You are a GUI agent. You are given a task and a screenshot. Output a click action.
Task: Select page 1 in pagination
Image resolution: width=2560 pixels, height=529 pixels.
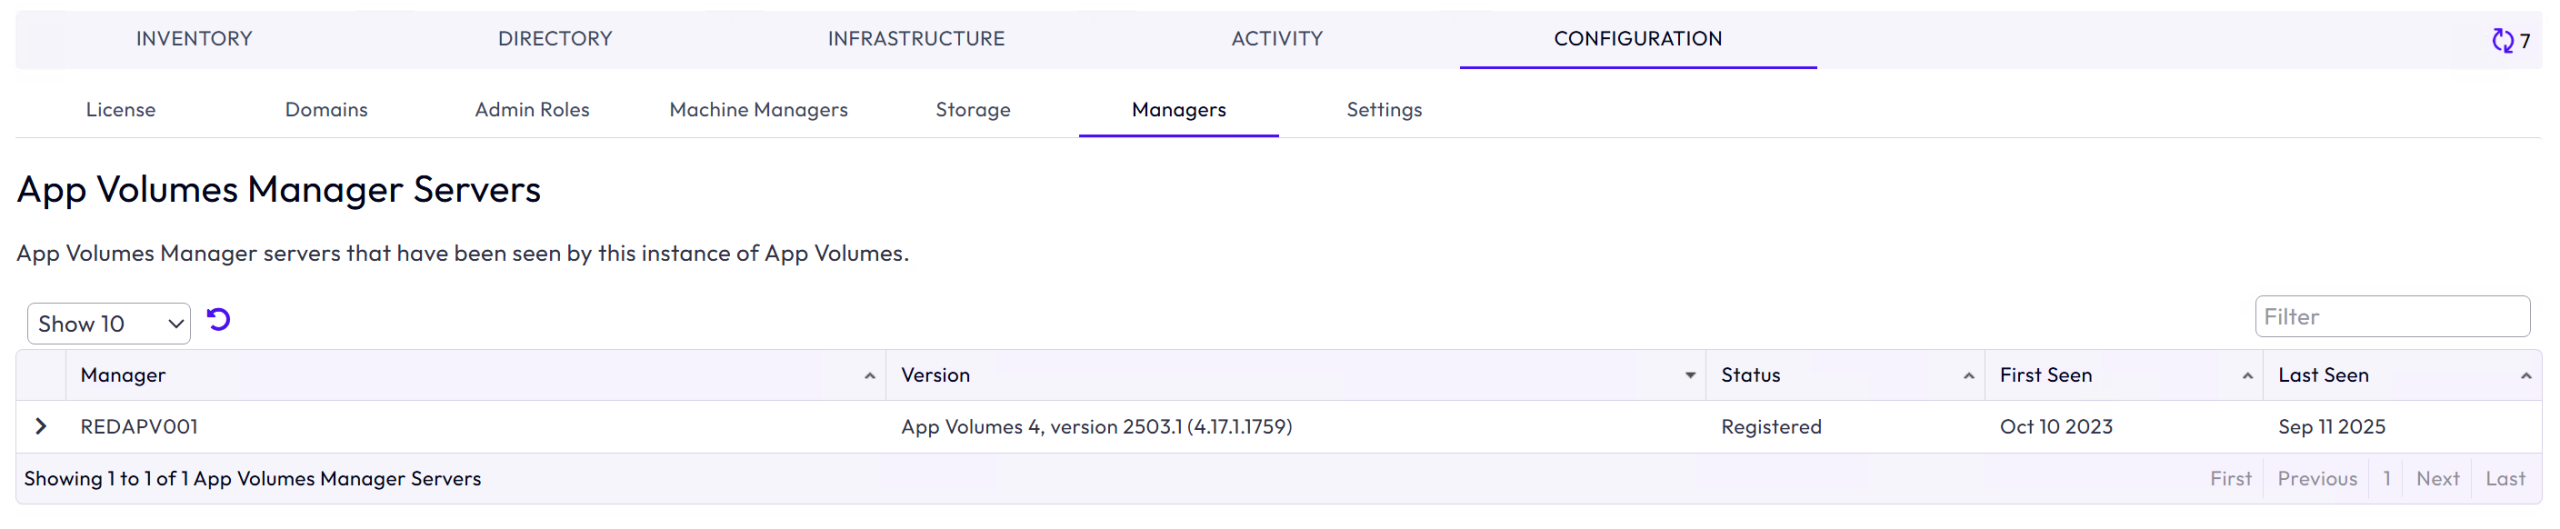tap(2386, 479)
